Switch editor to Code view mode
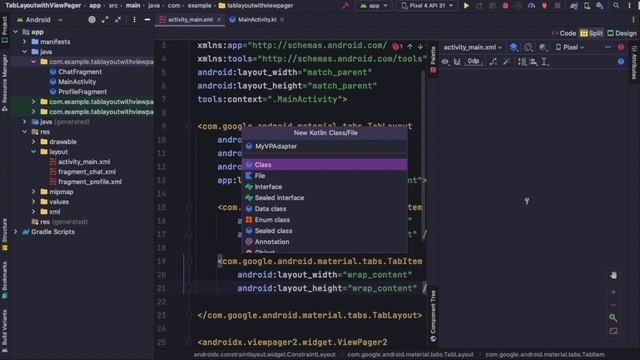 pos(564,33)
